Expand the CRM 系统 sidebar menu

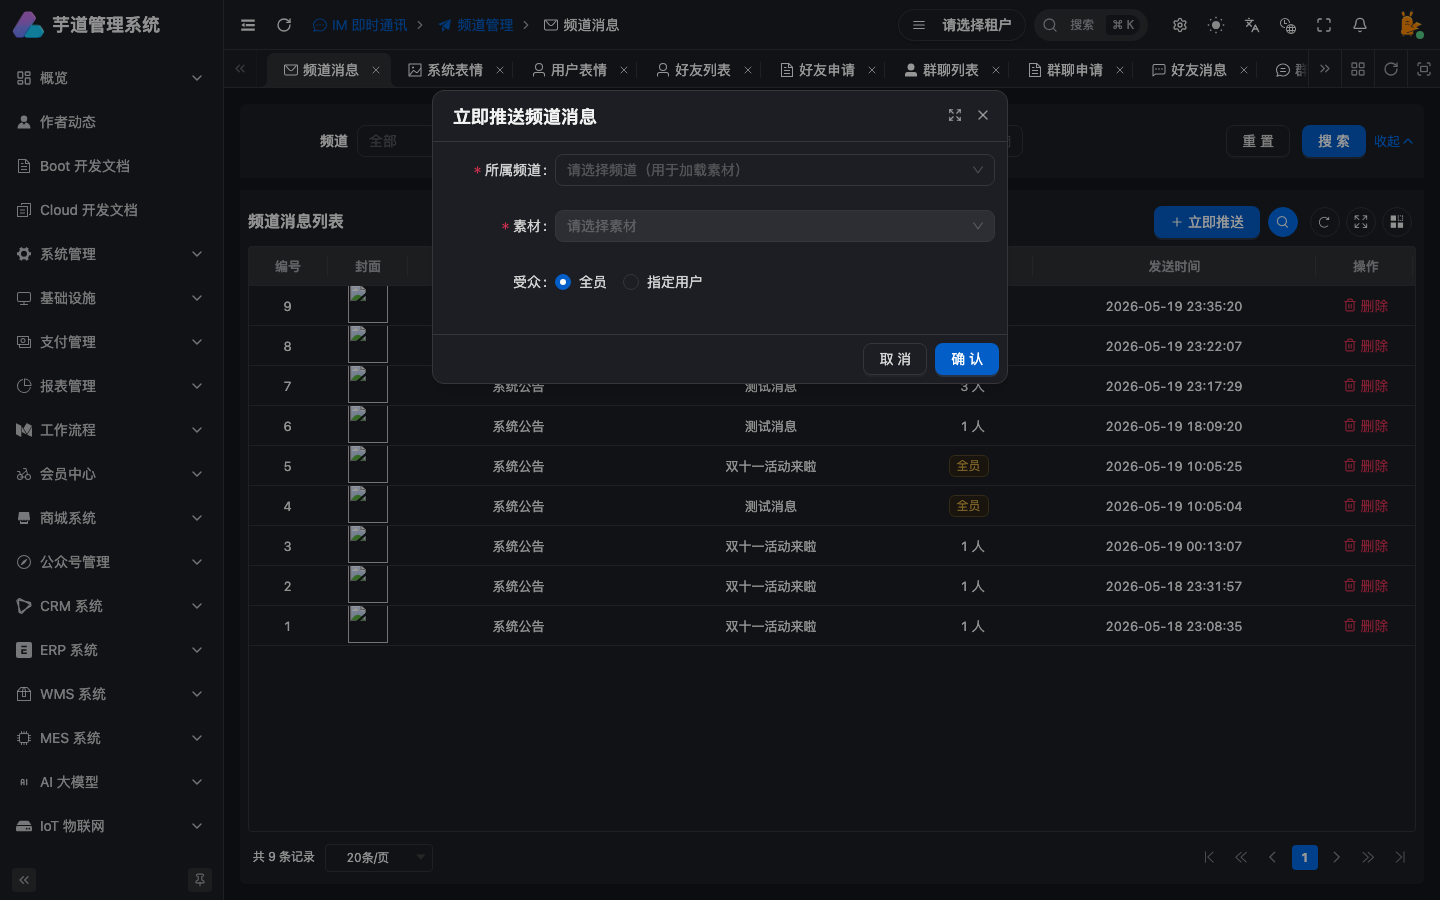click(111, 606)
